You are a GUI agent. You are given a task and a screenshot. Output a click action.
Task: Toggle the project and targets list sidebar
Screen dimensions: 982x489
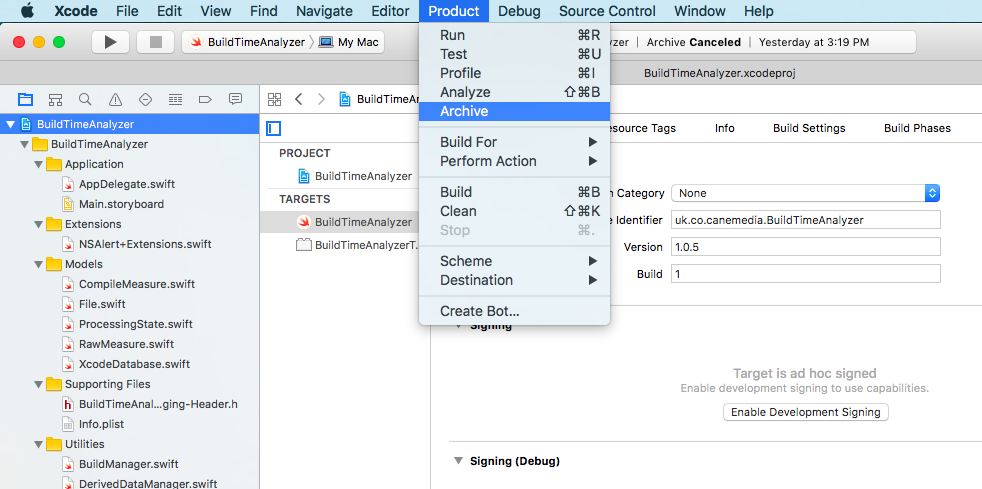(273, 128)
